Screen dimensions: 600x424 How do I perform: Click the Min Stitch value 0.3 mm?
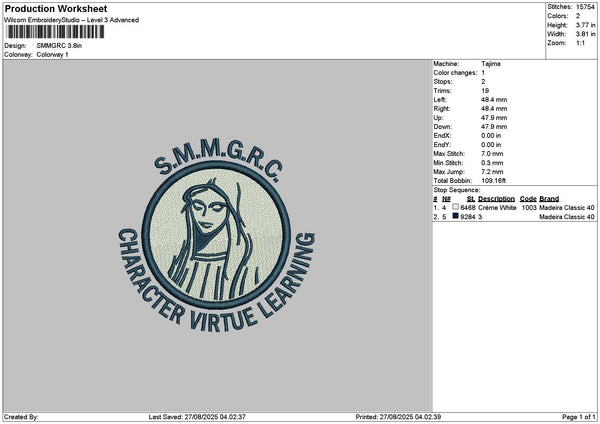[x=492, y=163]
